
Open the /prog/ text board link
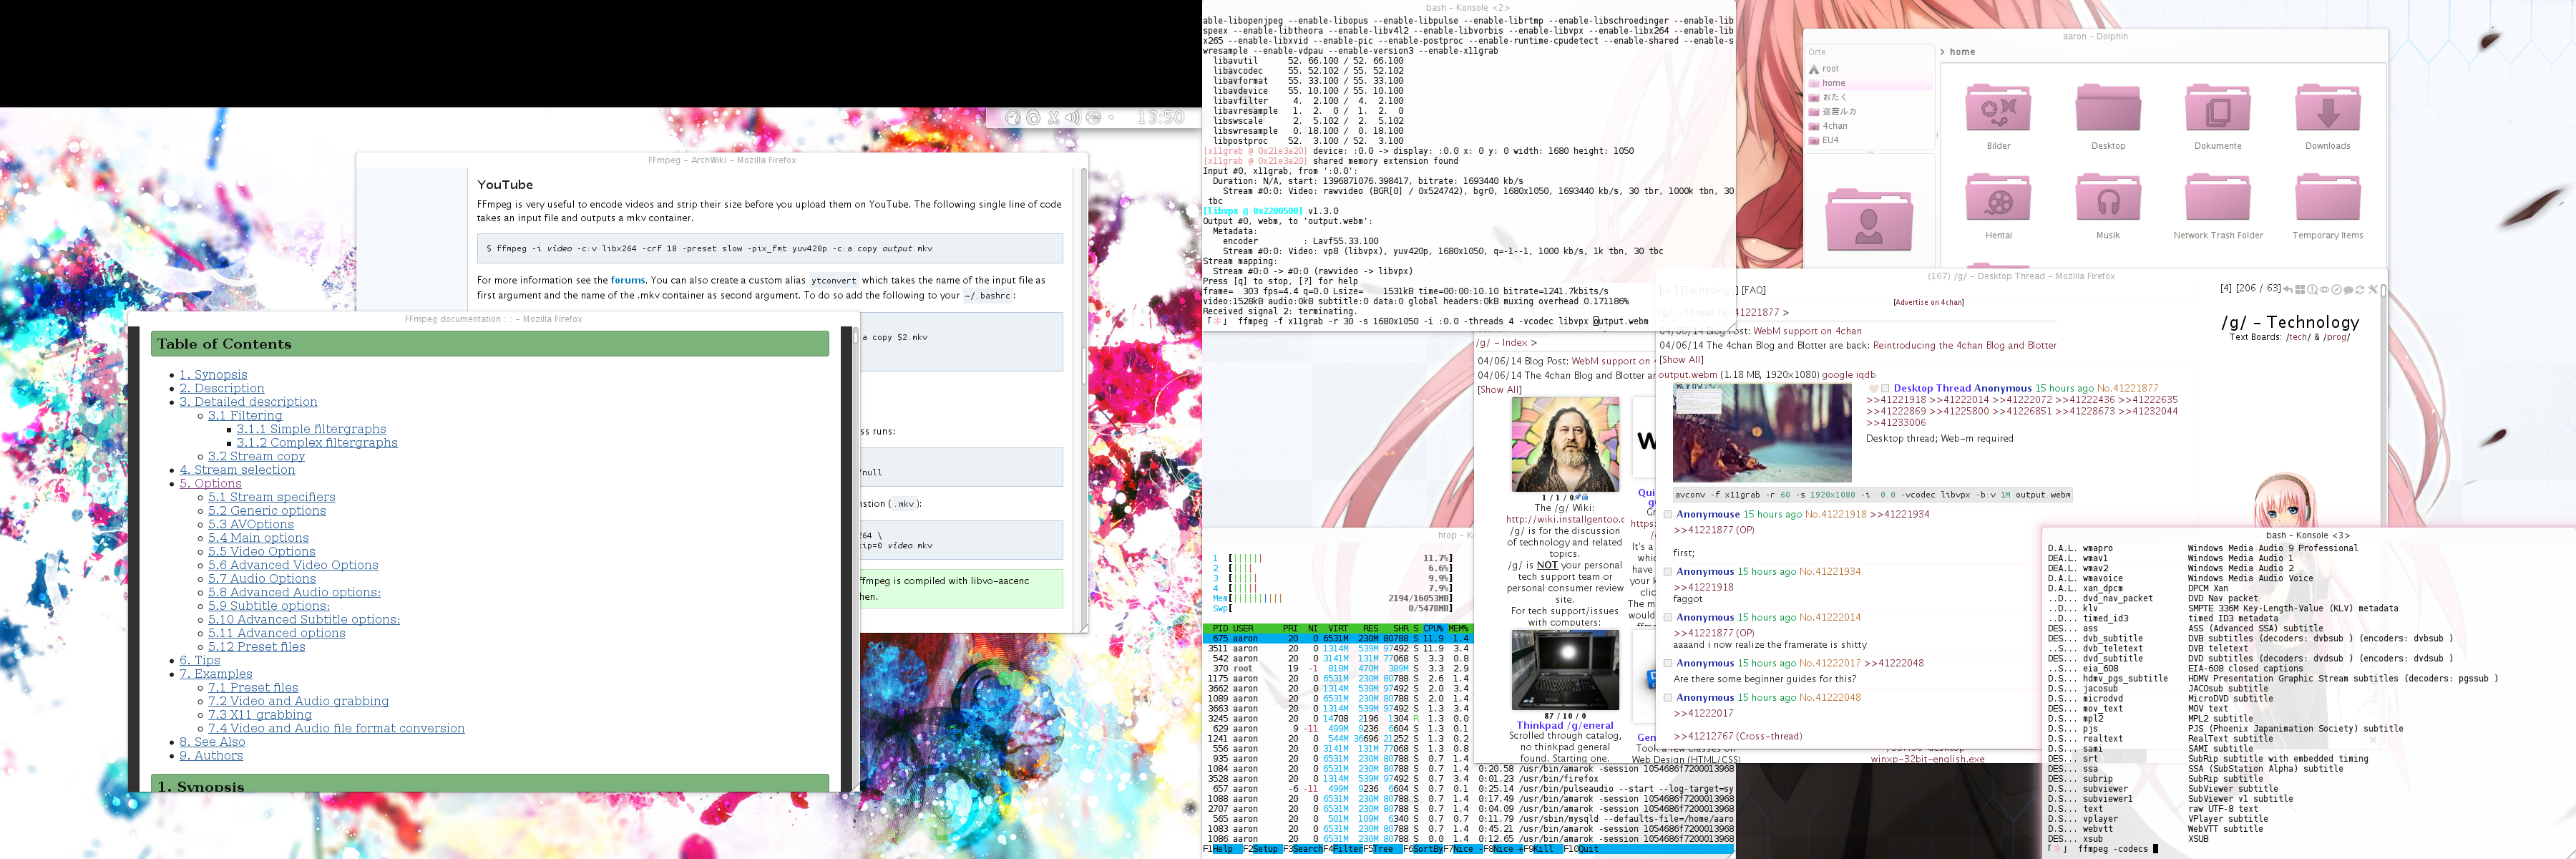click(2337, 337)
